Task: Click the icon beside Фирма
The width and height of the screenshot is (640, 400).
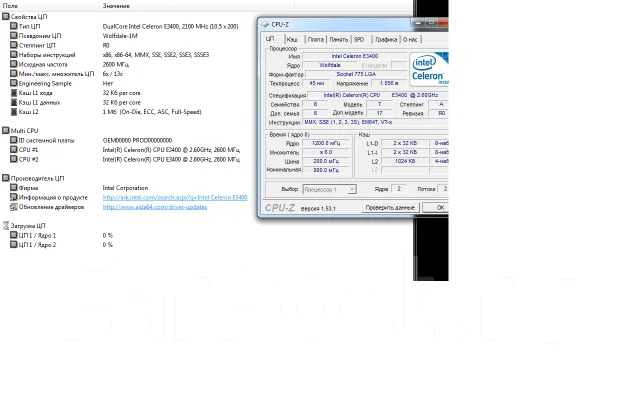Action: (x=13, y=187)
